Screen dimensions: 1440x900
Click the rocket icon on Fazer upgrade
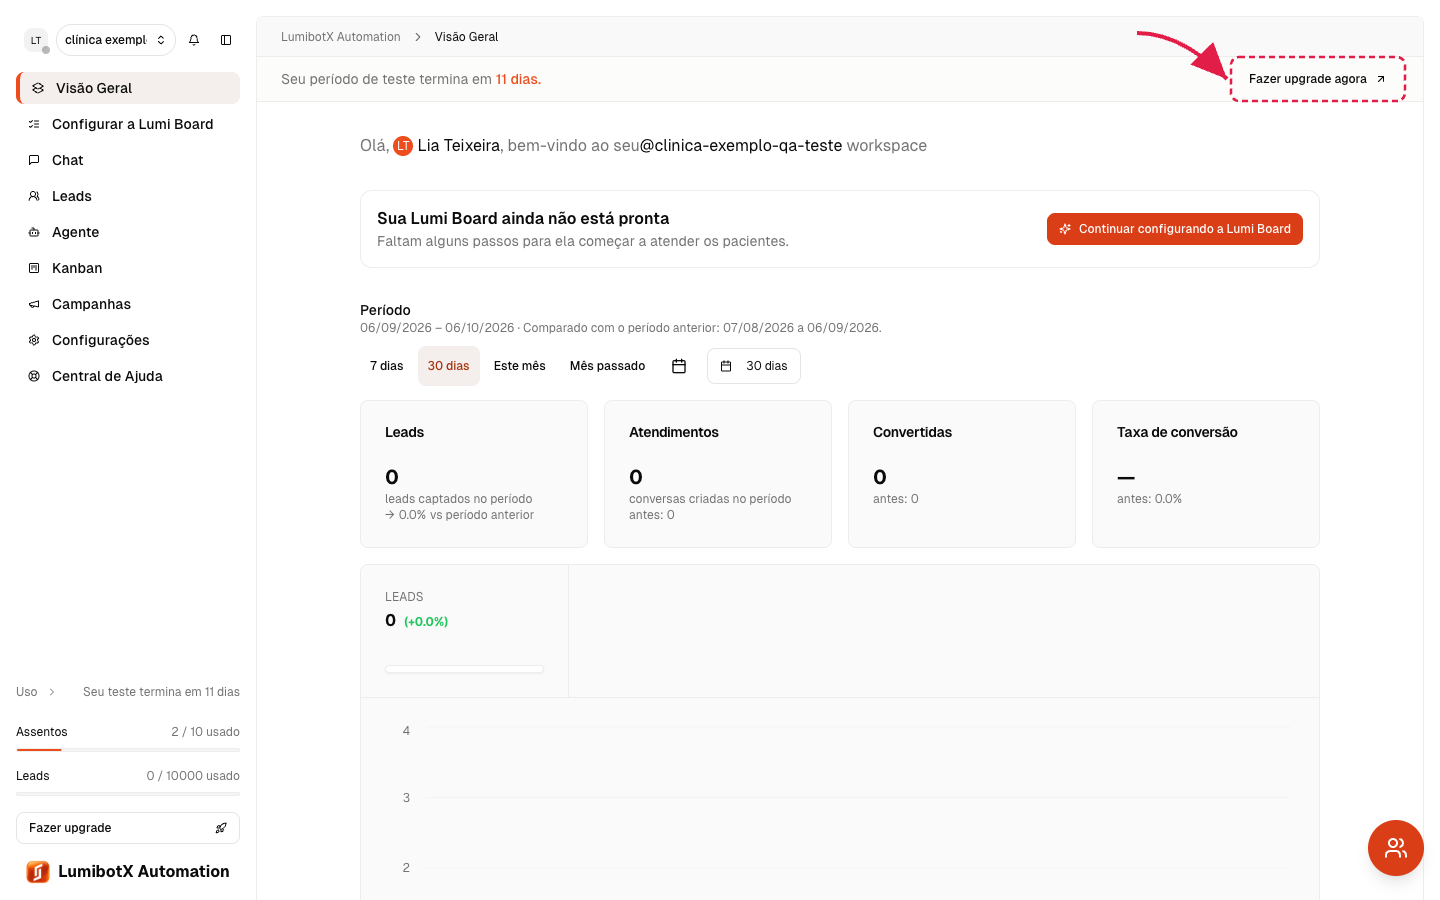[x=221, y=828]
